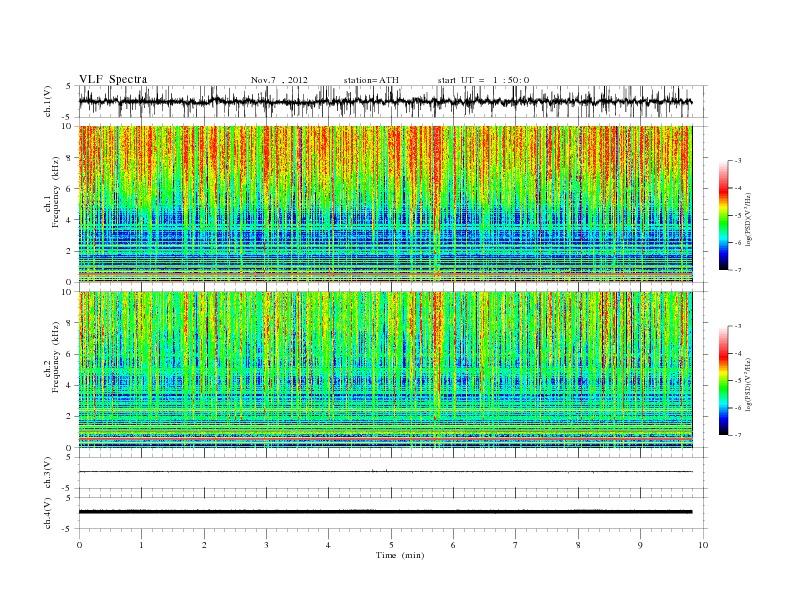
Task: Click the ch.3 voltage waveform trace
Action: point(385,472)
